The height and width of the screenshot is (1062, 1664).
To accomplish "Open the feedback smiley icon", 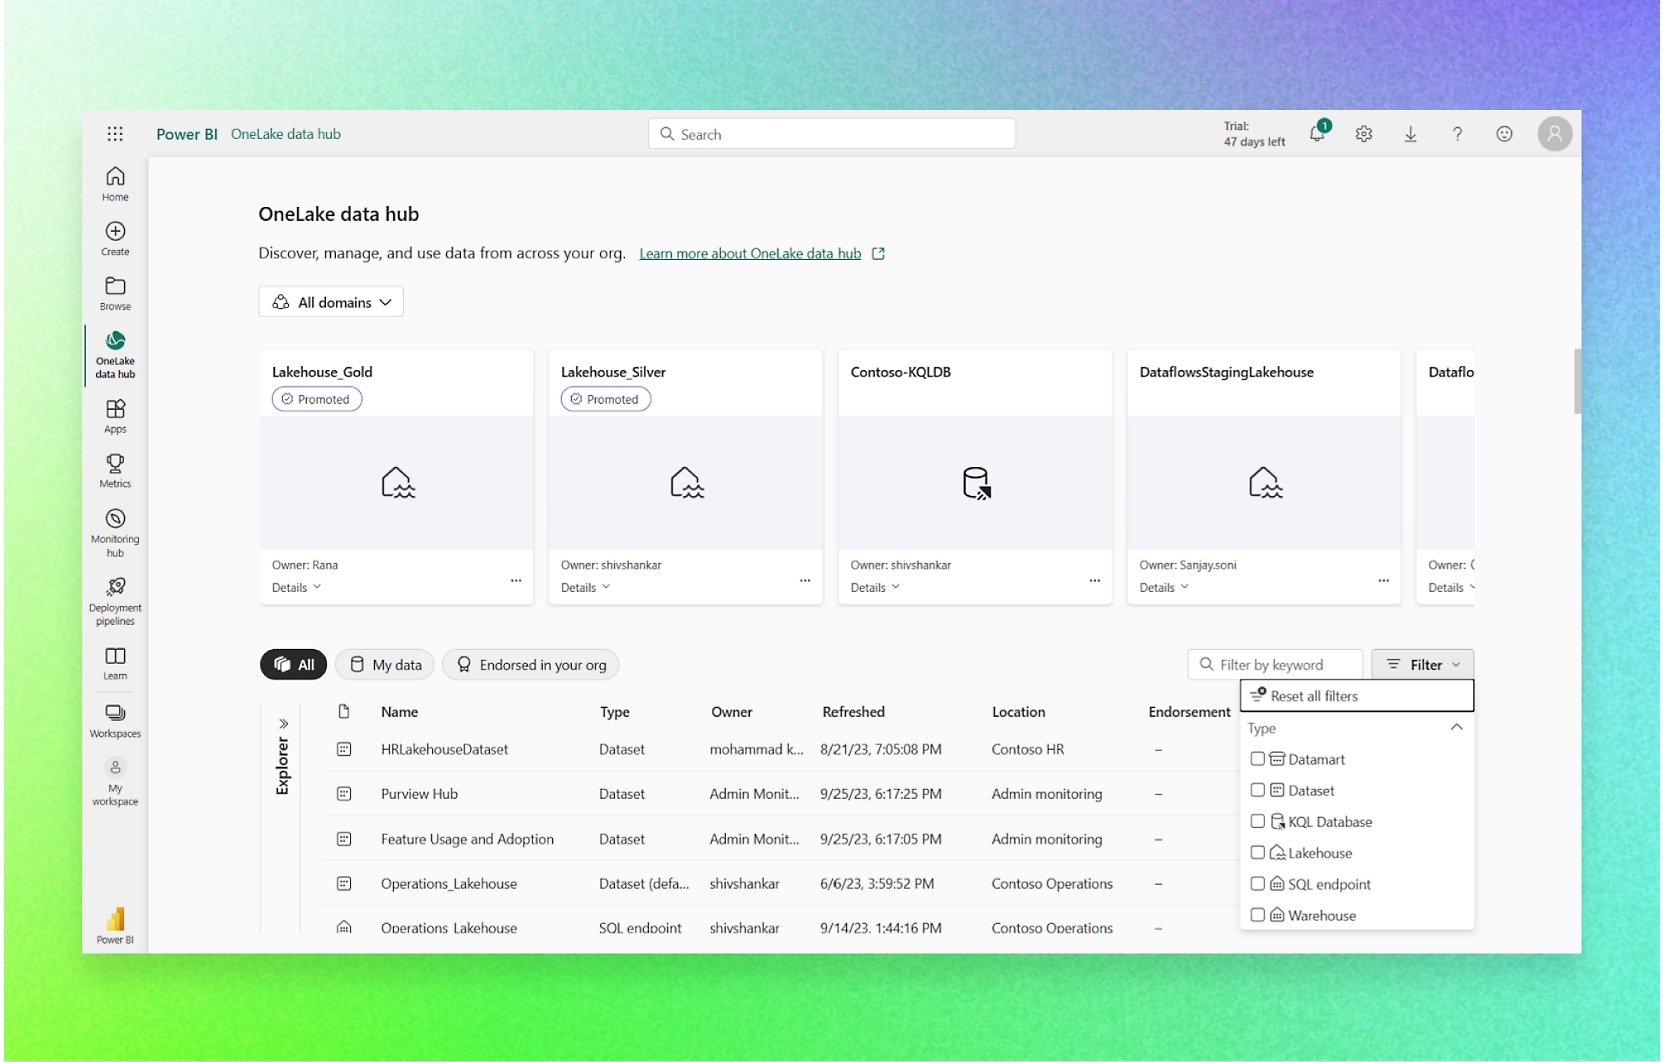I will [x=1504, y=134].
